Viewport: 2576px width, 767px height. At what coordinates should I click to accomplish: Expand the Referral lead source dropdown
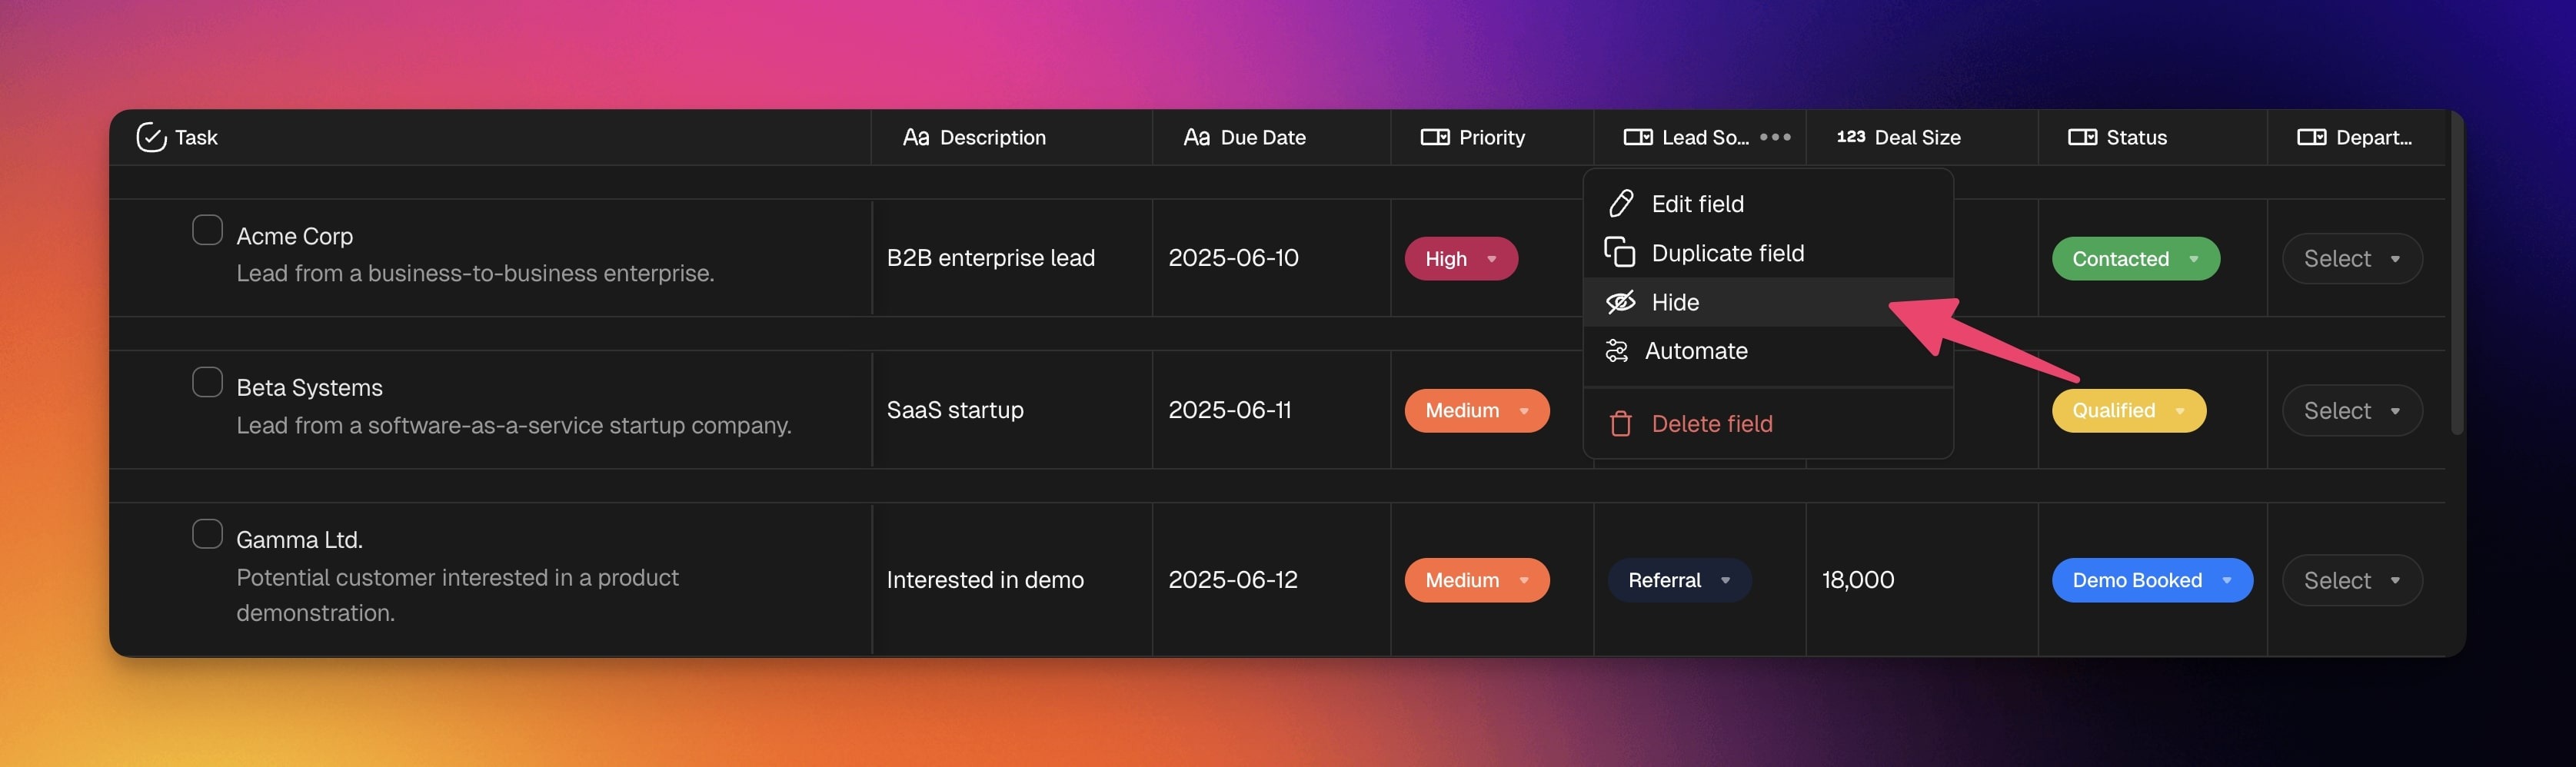pyautogui.click(x=1679, y=580)
